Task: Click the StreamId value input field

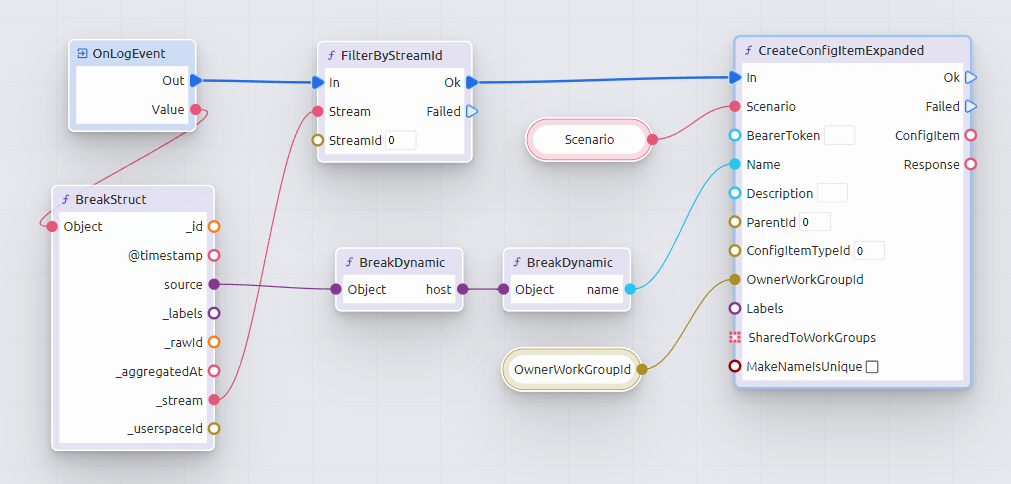Action: (400, 141)
